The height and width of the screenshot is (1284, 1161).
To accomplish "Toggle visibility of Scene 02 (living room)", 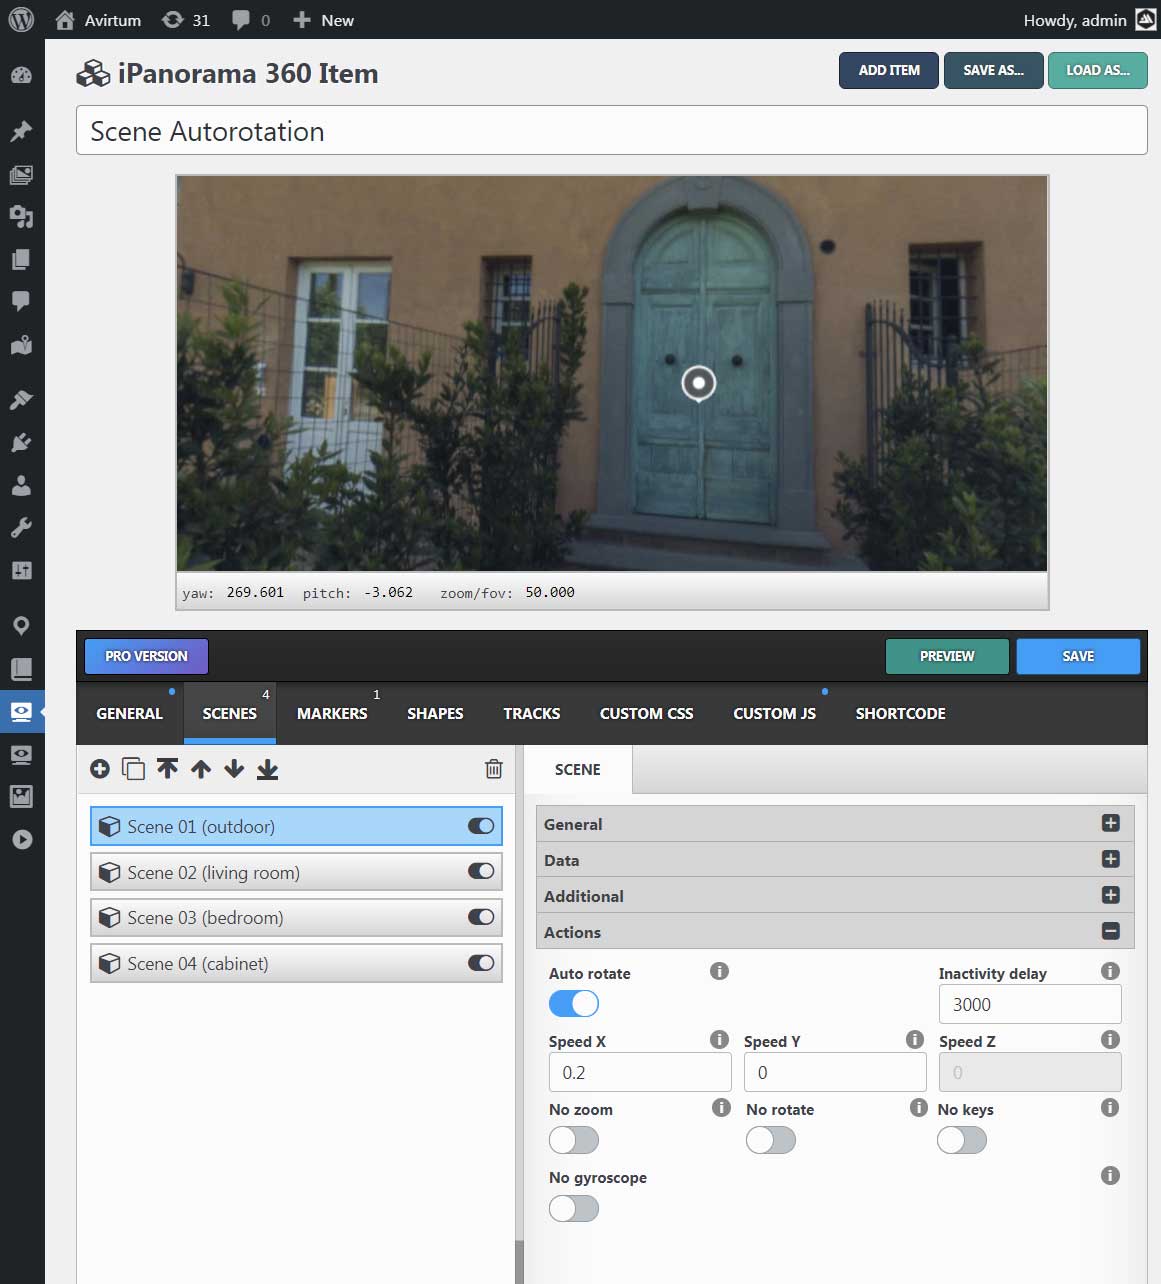I will [481, 871].
